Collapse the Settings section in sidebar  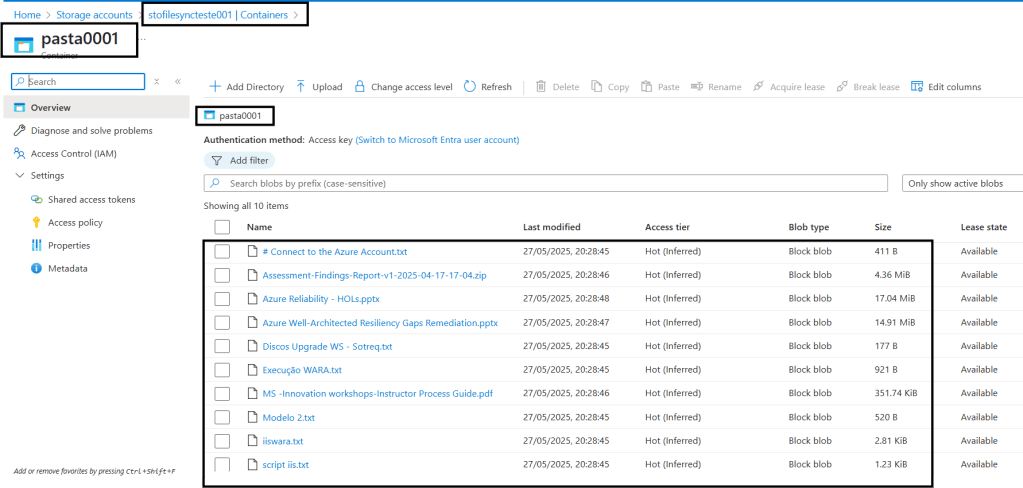pyautogui.click(x=21, y=176)
